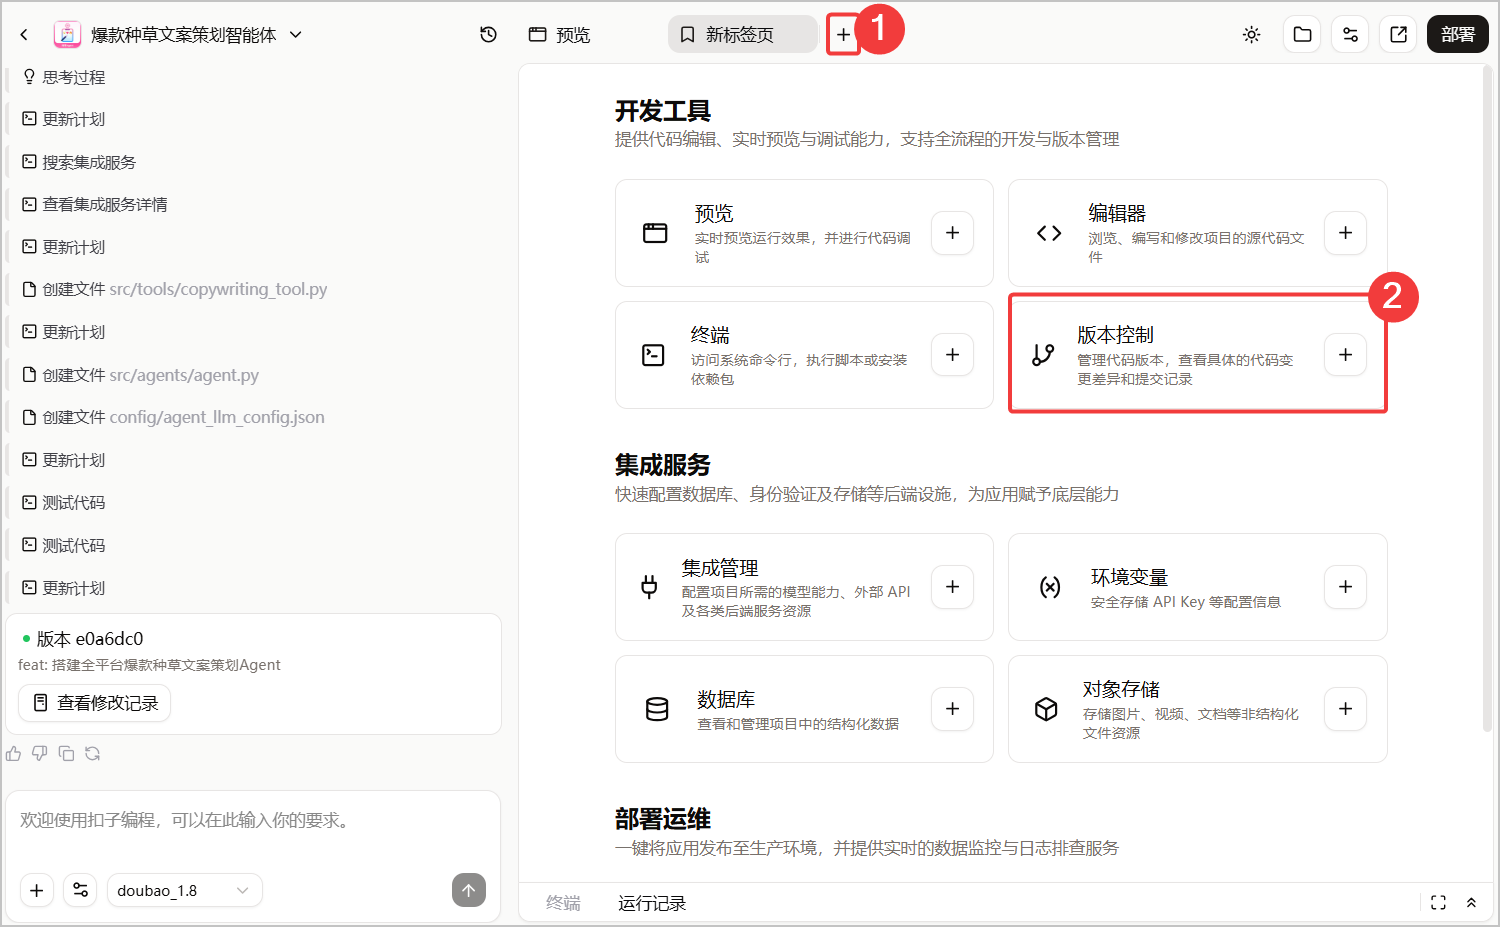1500x927 pixels.
Task: Open the 版本控制 card
Action: (1198, 355)
